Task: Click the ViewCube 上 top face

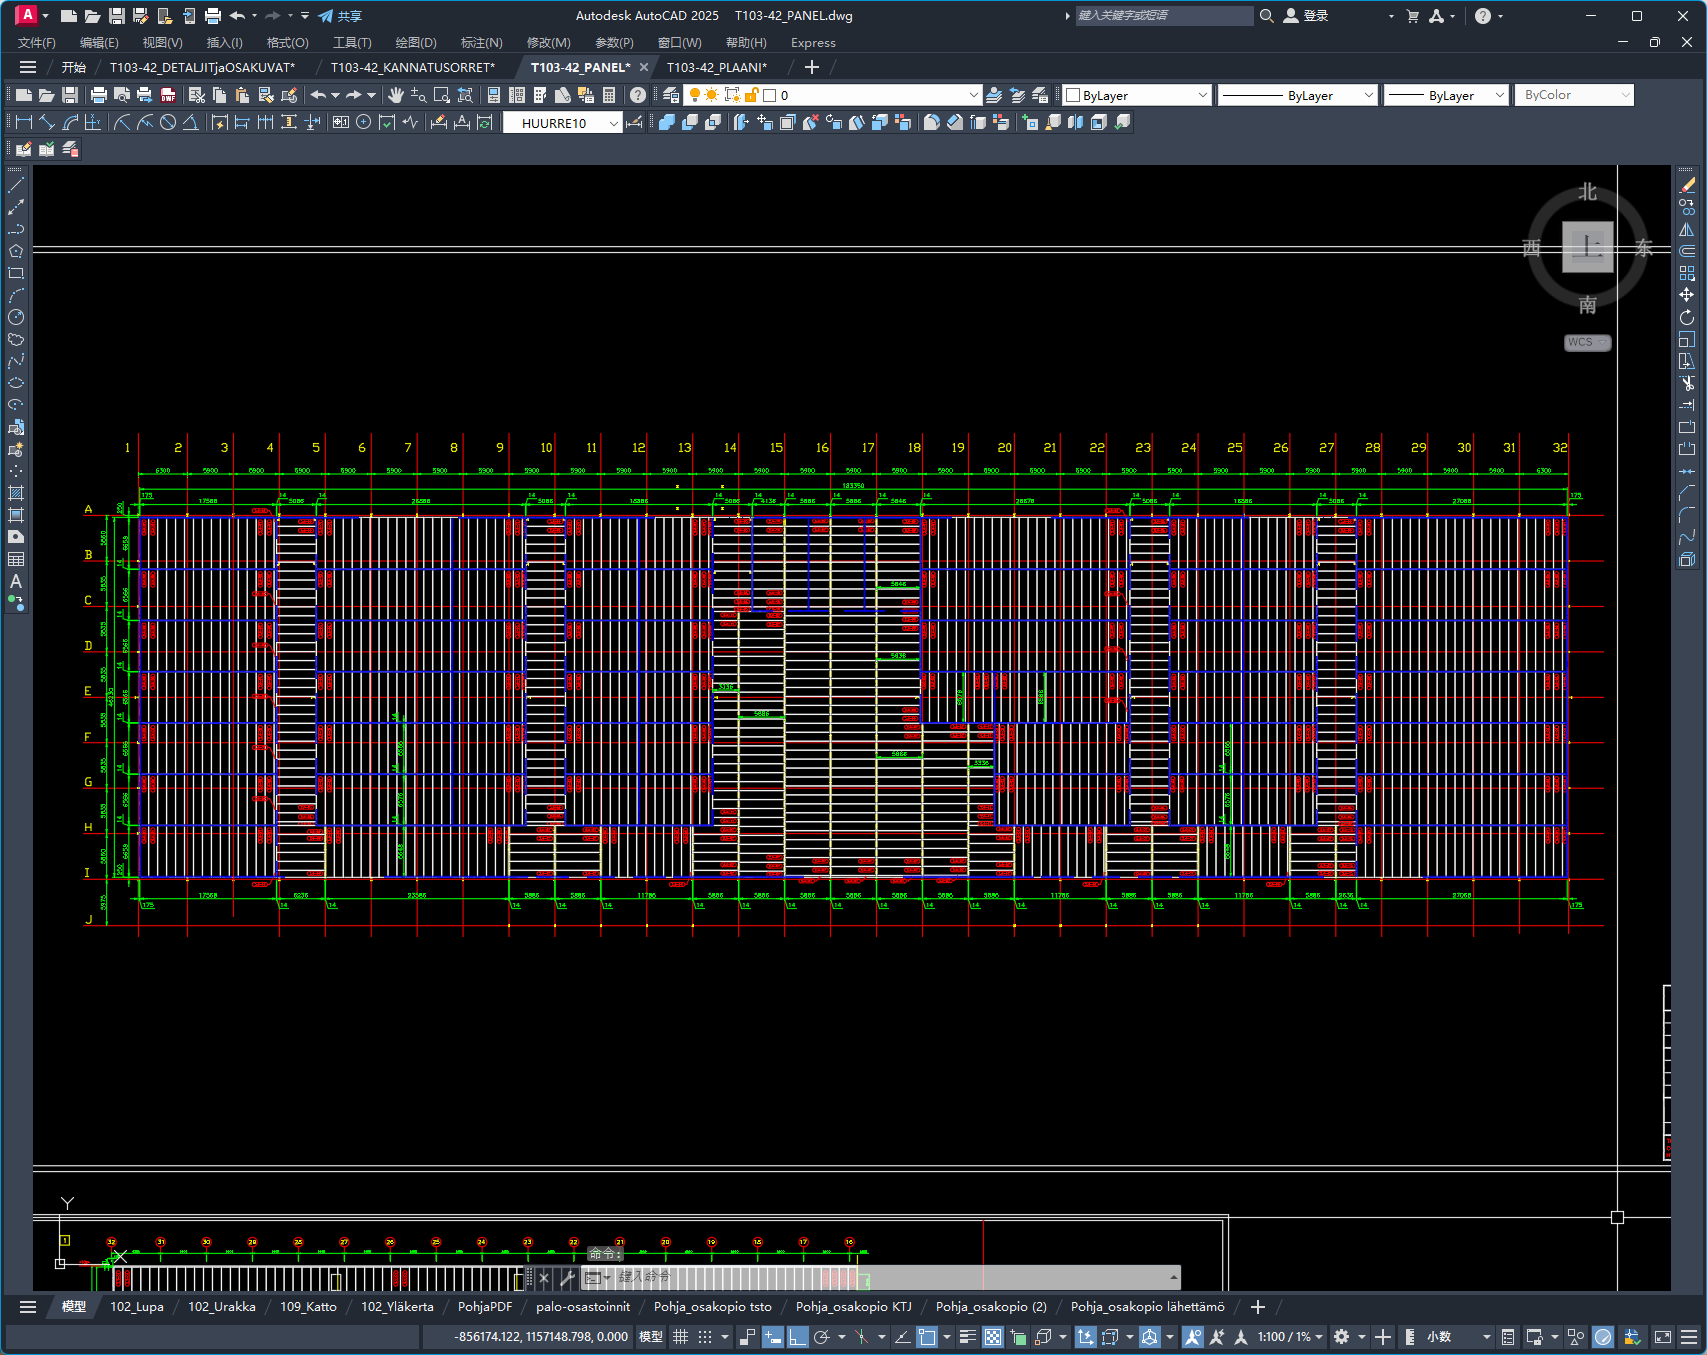Action: (1588, 247)
